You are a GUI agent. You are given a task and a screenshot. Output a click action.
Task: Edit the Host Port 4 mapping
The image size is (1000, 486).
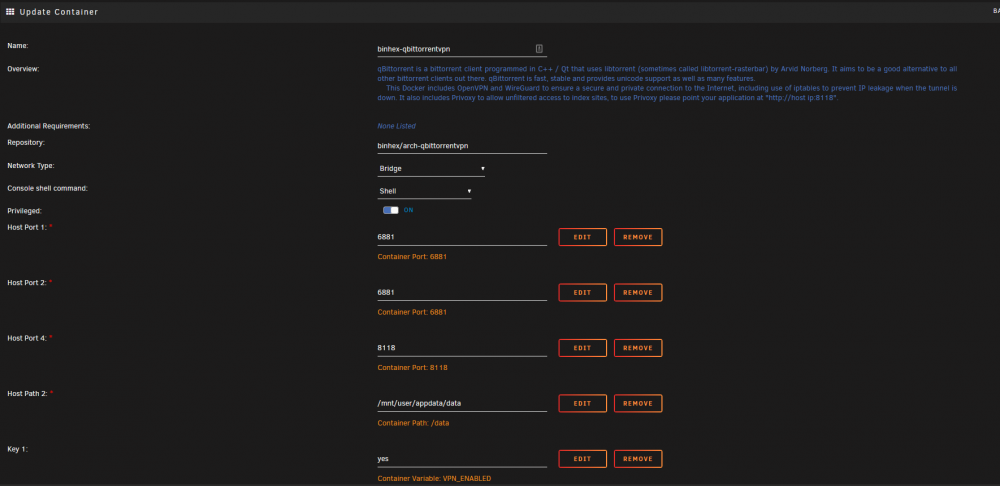[582, 348]
